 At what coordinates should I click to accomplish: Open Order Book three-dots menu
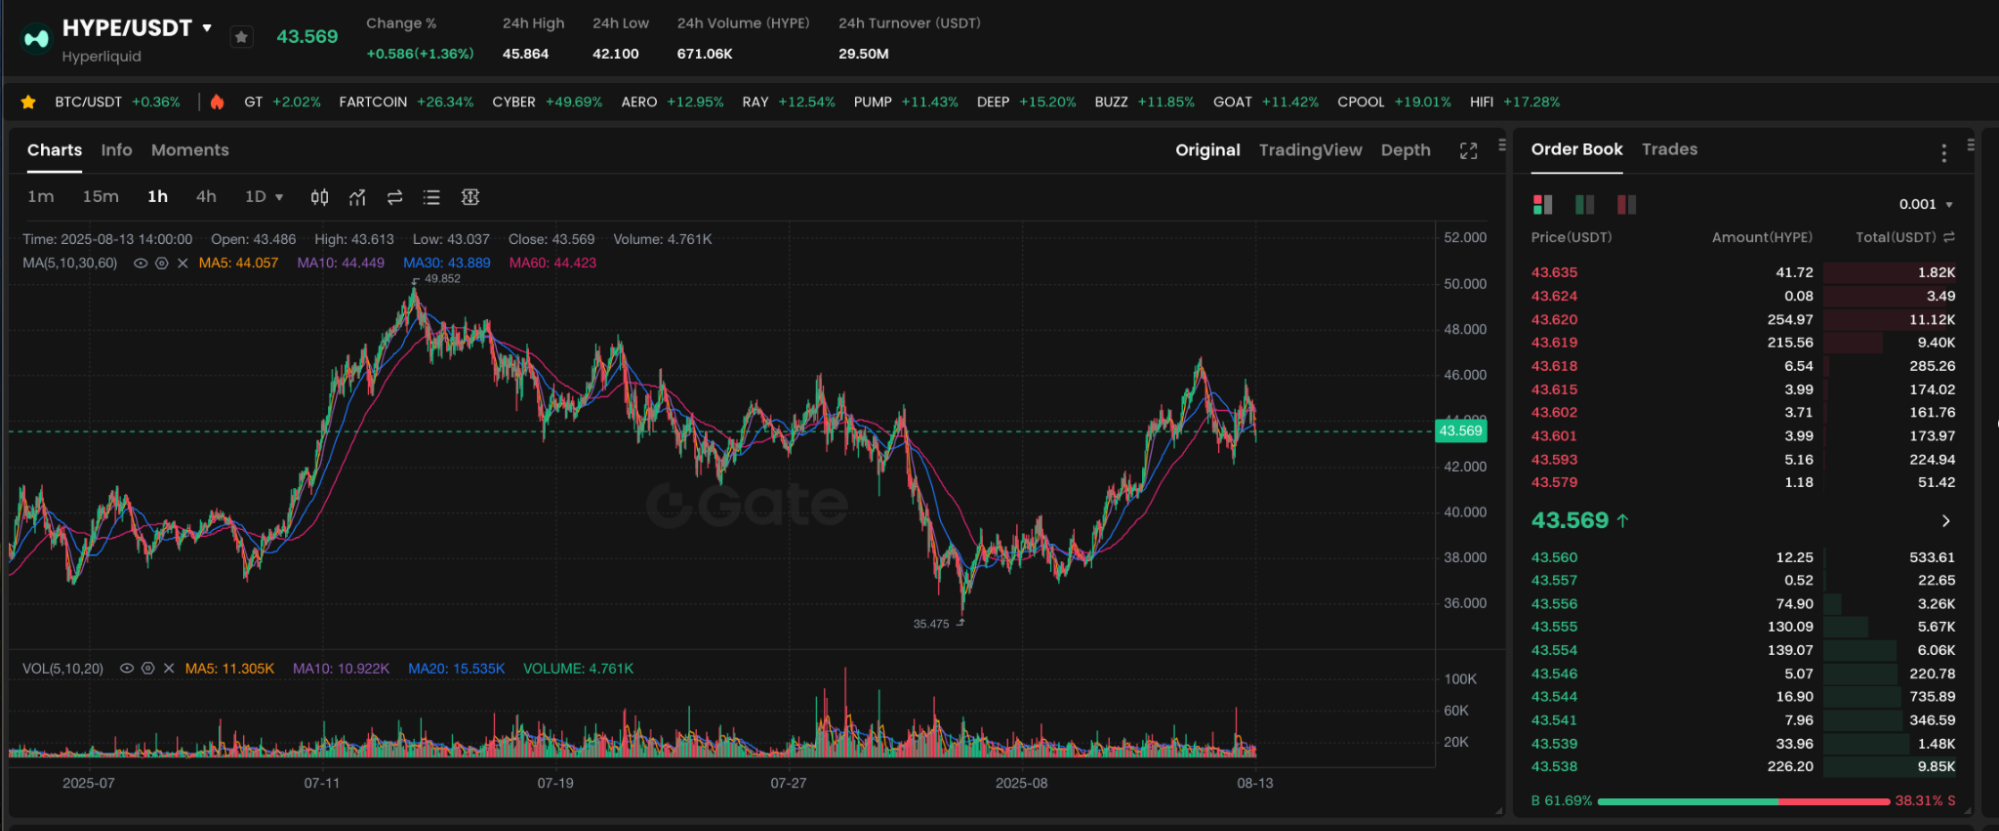pos(1943,153)
